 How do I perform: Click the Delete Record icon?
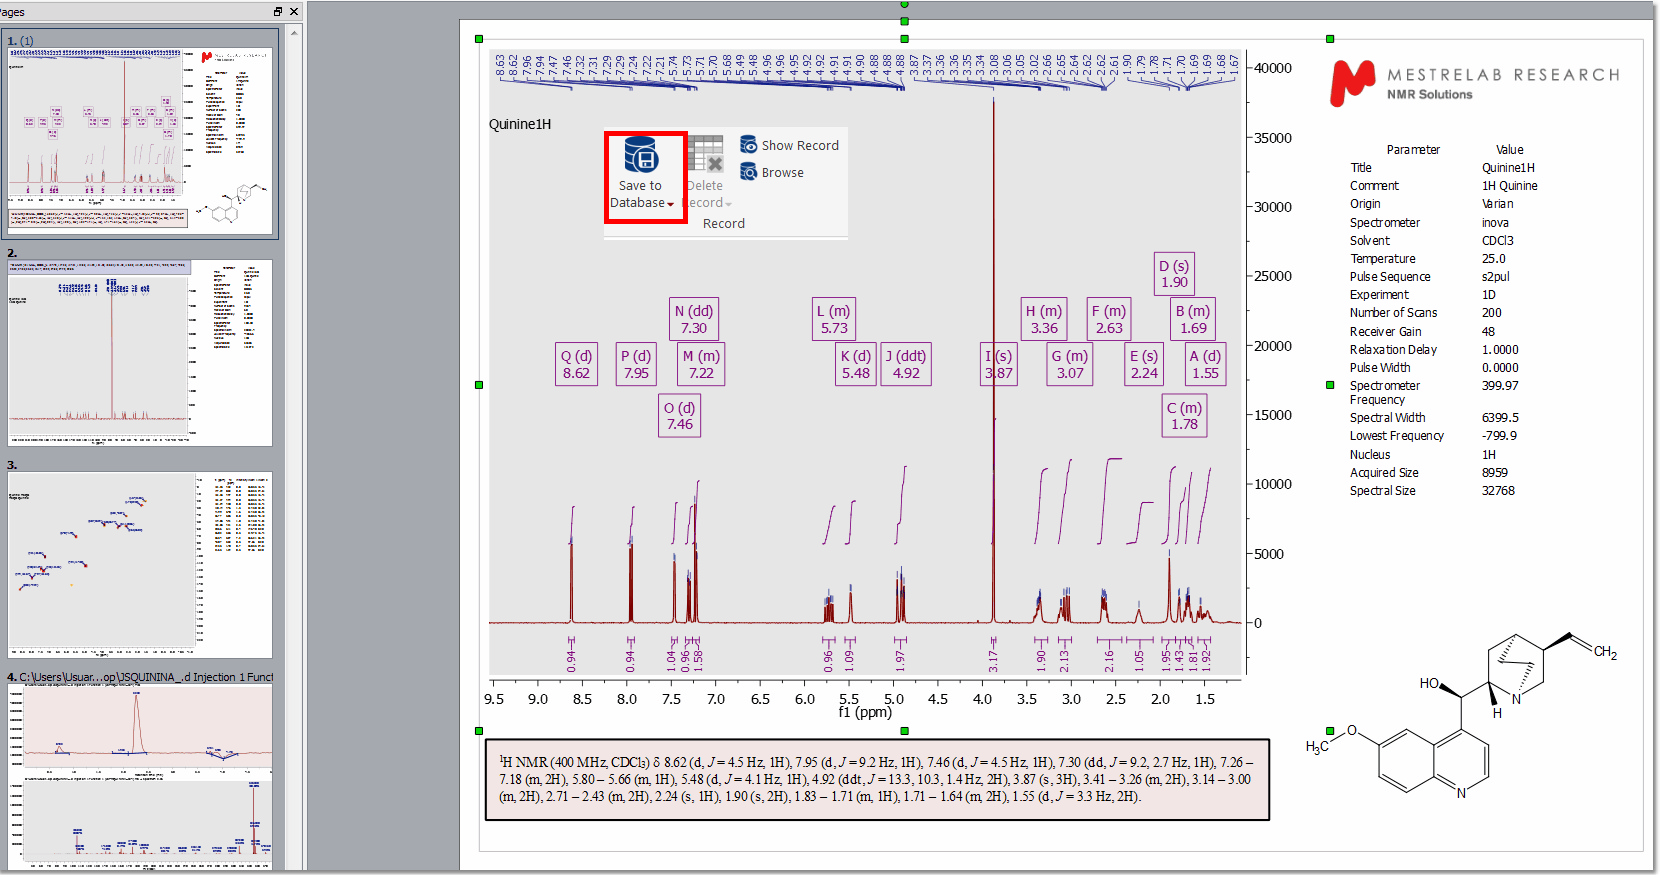tap(705, 153)
